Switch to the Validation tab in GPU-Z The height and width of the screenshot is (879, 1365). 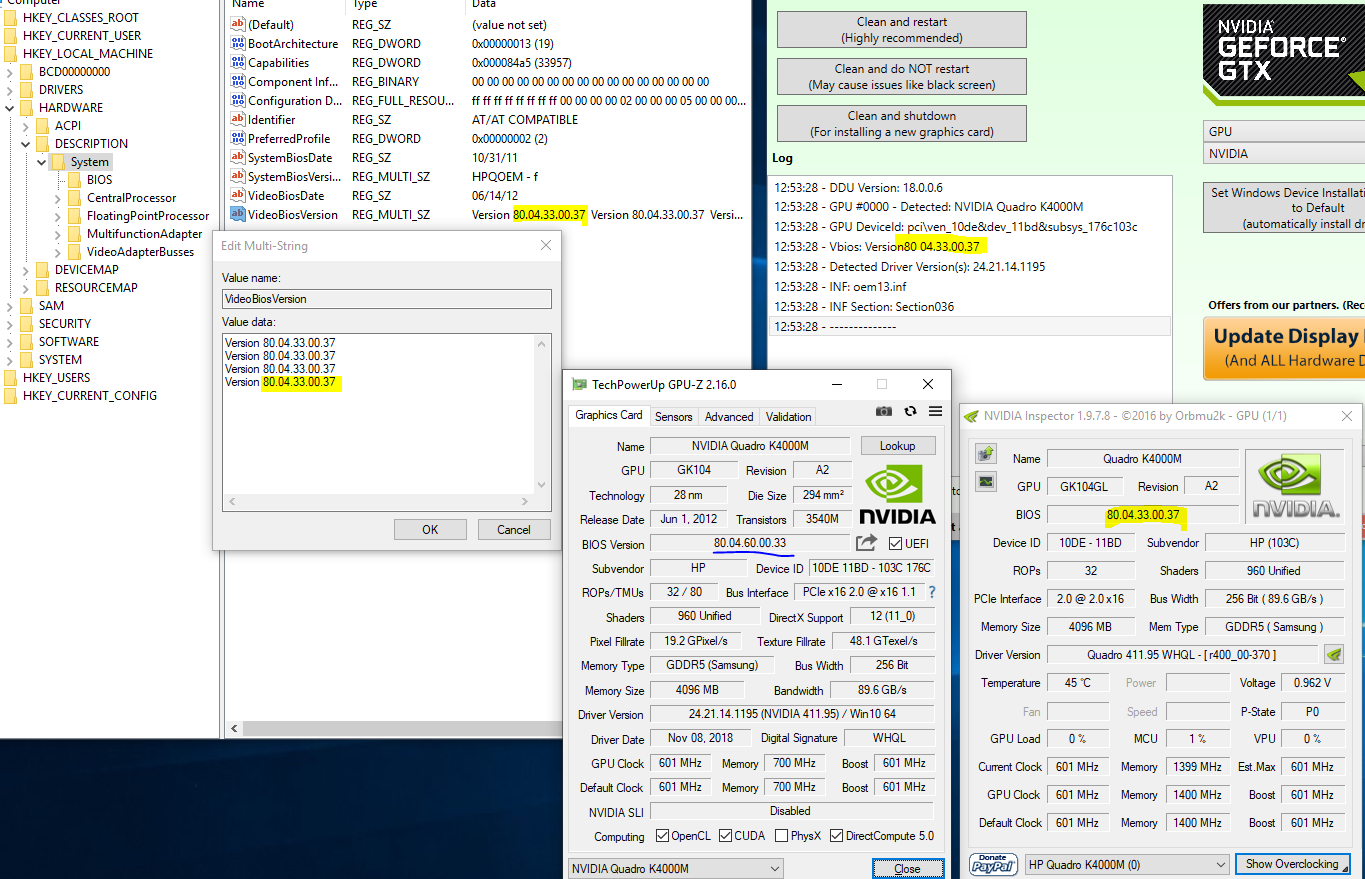click(788, 416)
